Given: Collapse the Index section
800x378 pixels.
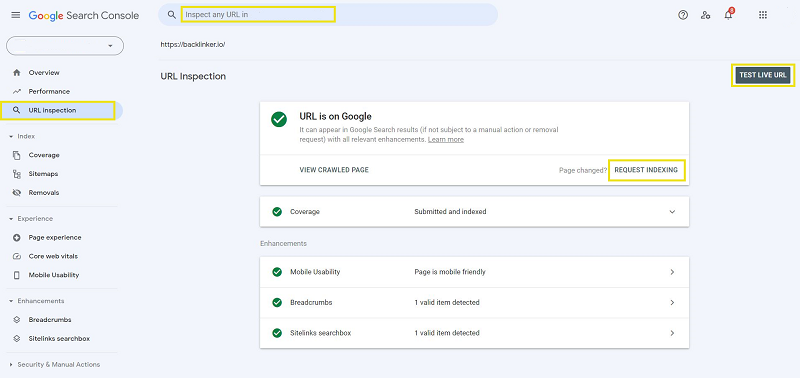Looking at the screenshot, I should [x=11, y=137].
